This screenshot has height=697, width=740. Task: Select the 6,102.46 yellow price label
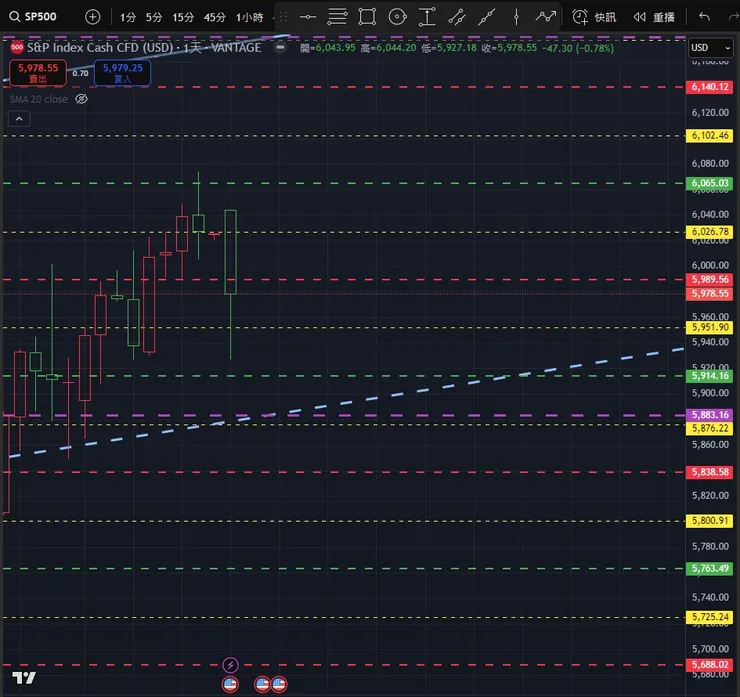[709, 135]
